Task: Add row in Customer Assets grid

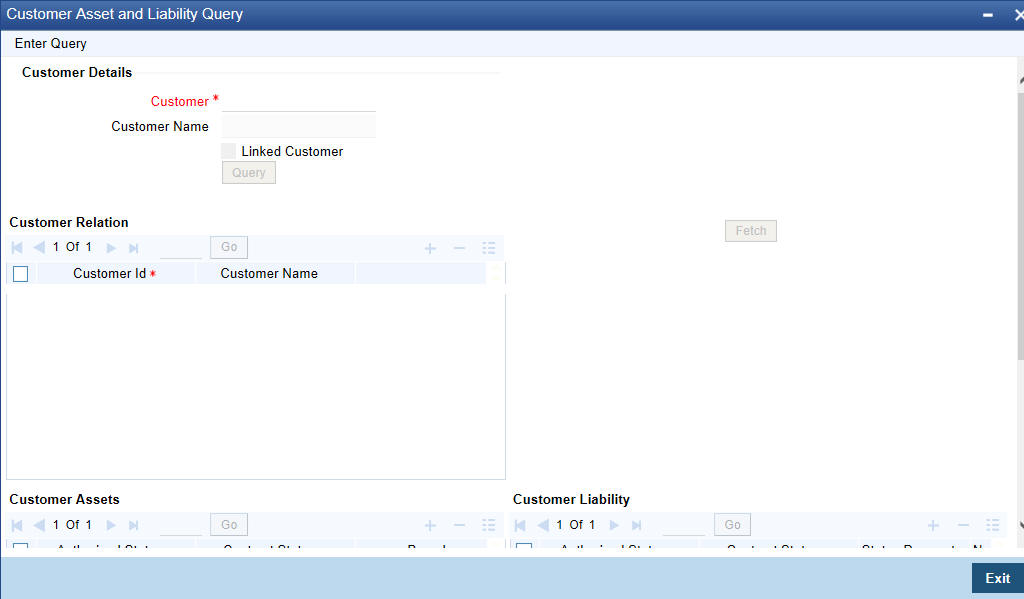Action: tap(430, 525)
